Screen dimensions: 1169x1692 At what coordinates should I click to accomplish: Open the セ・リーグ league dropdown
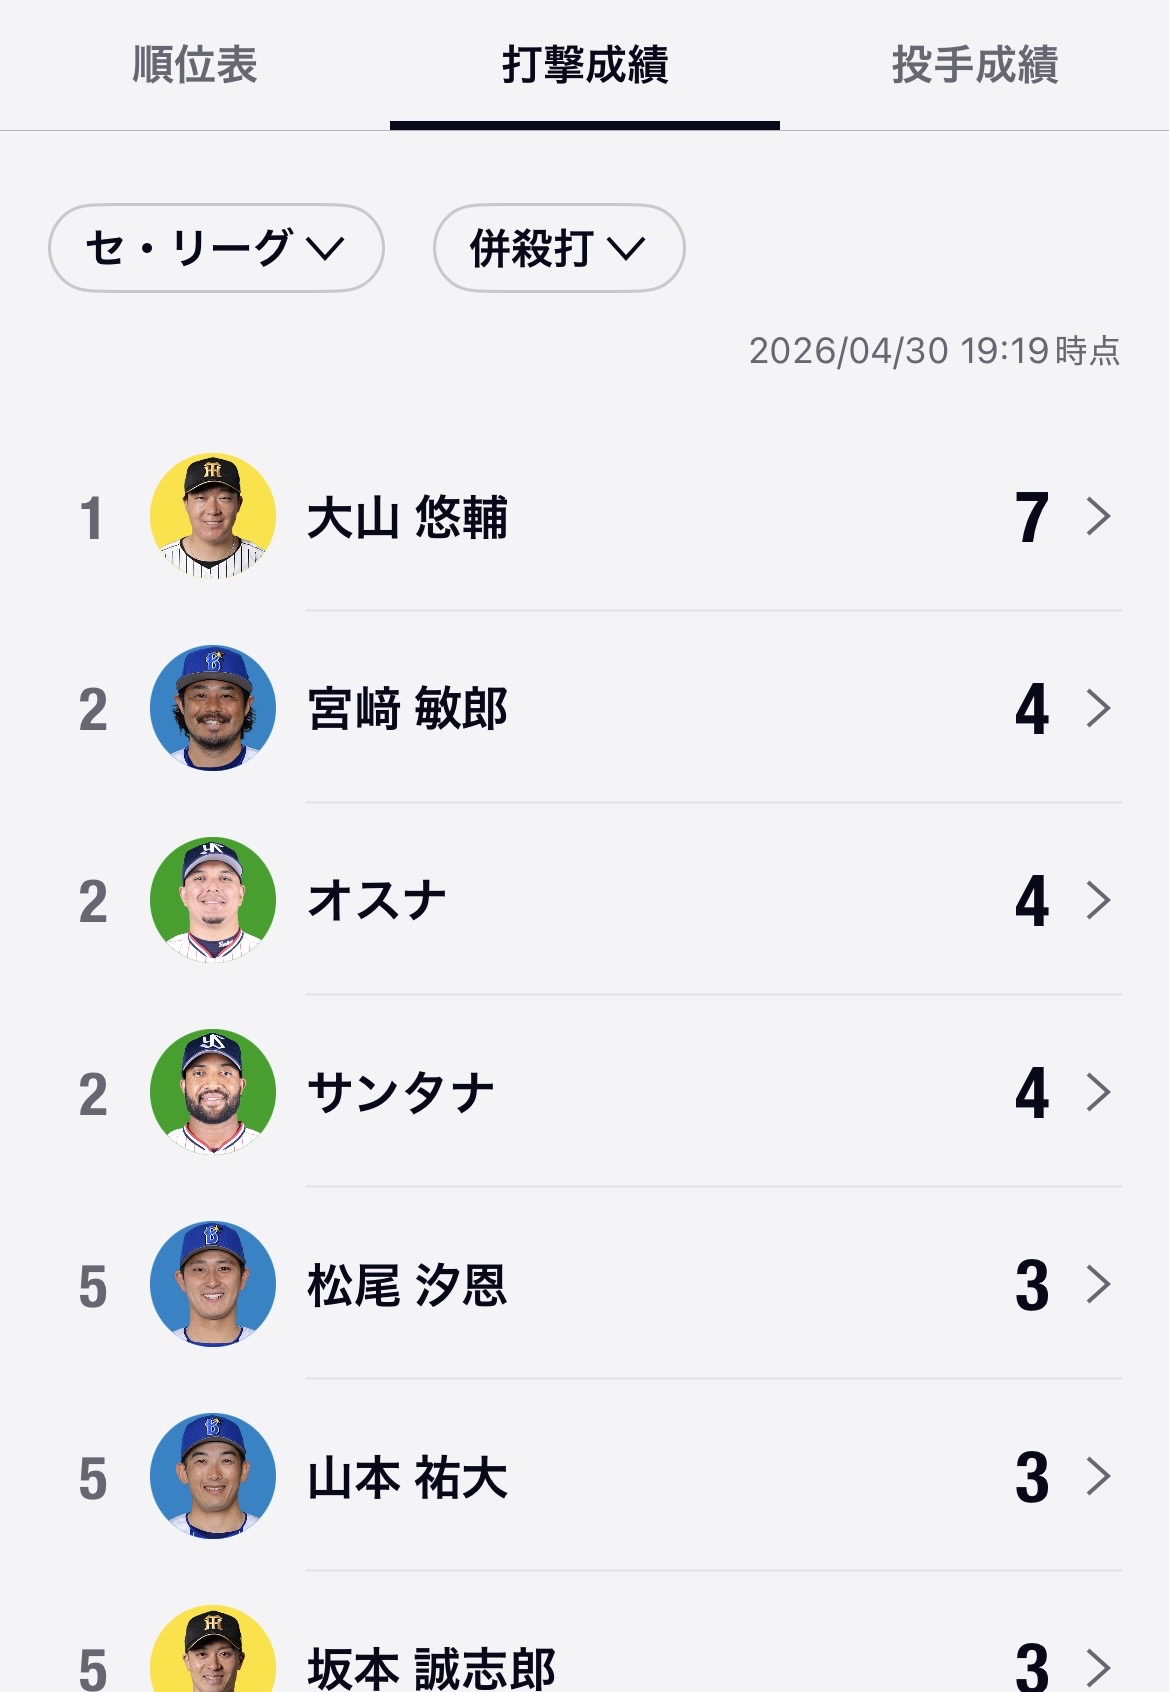click(216, 248)
